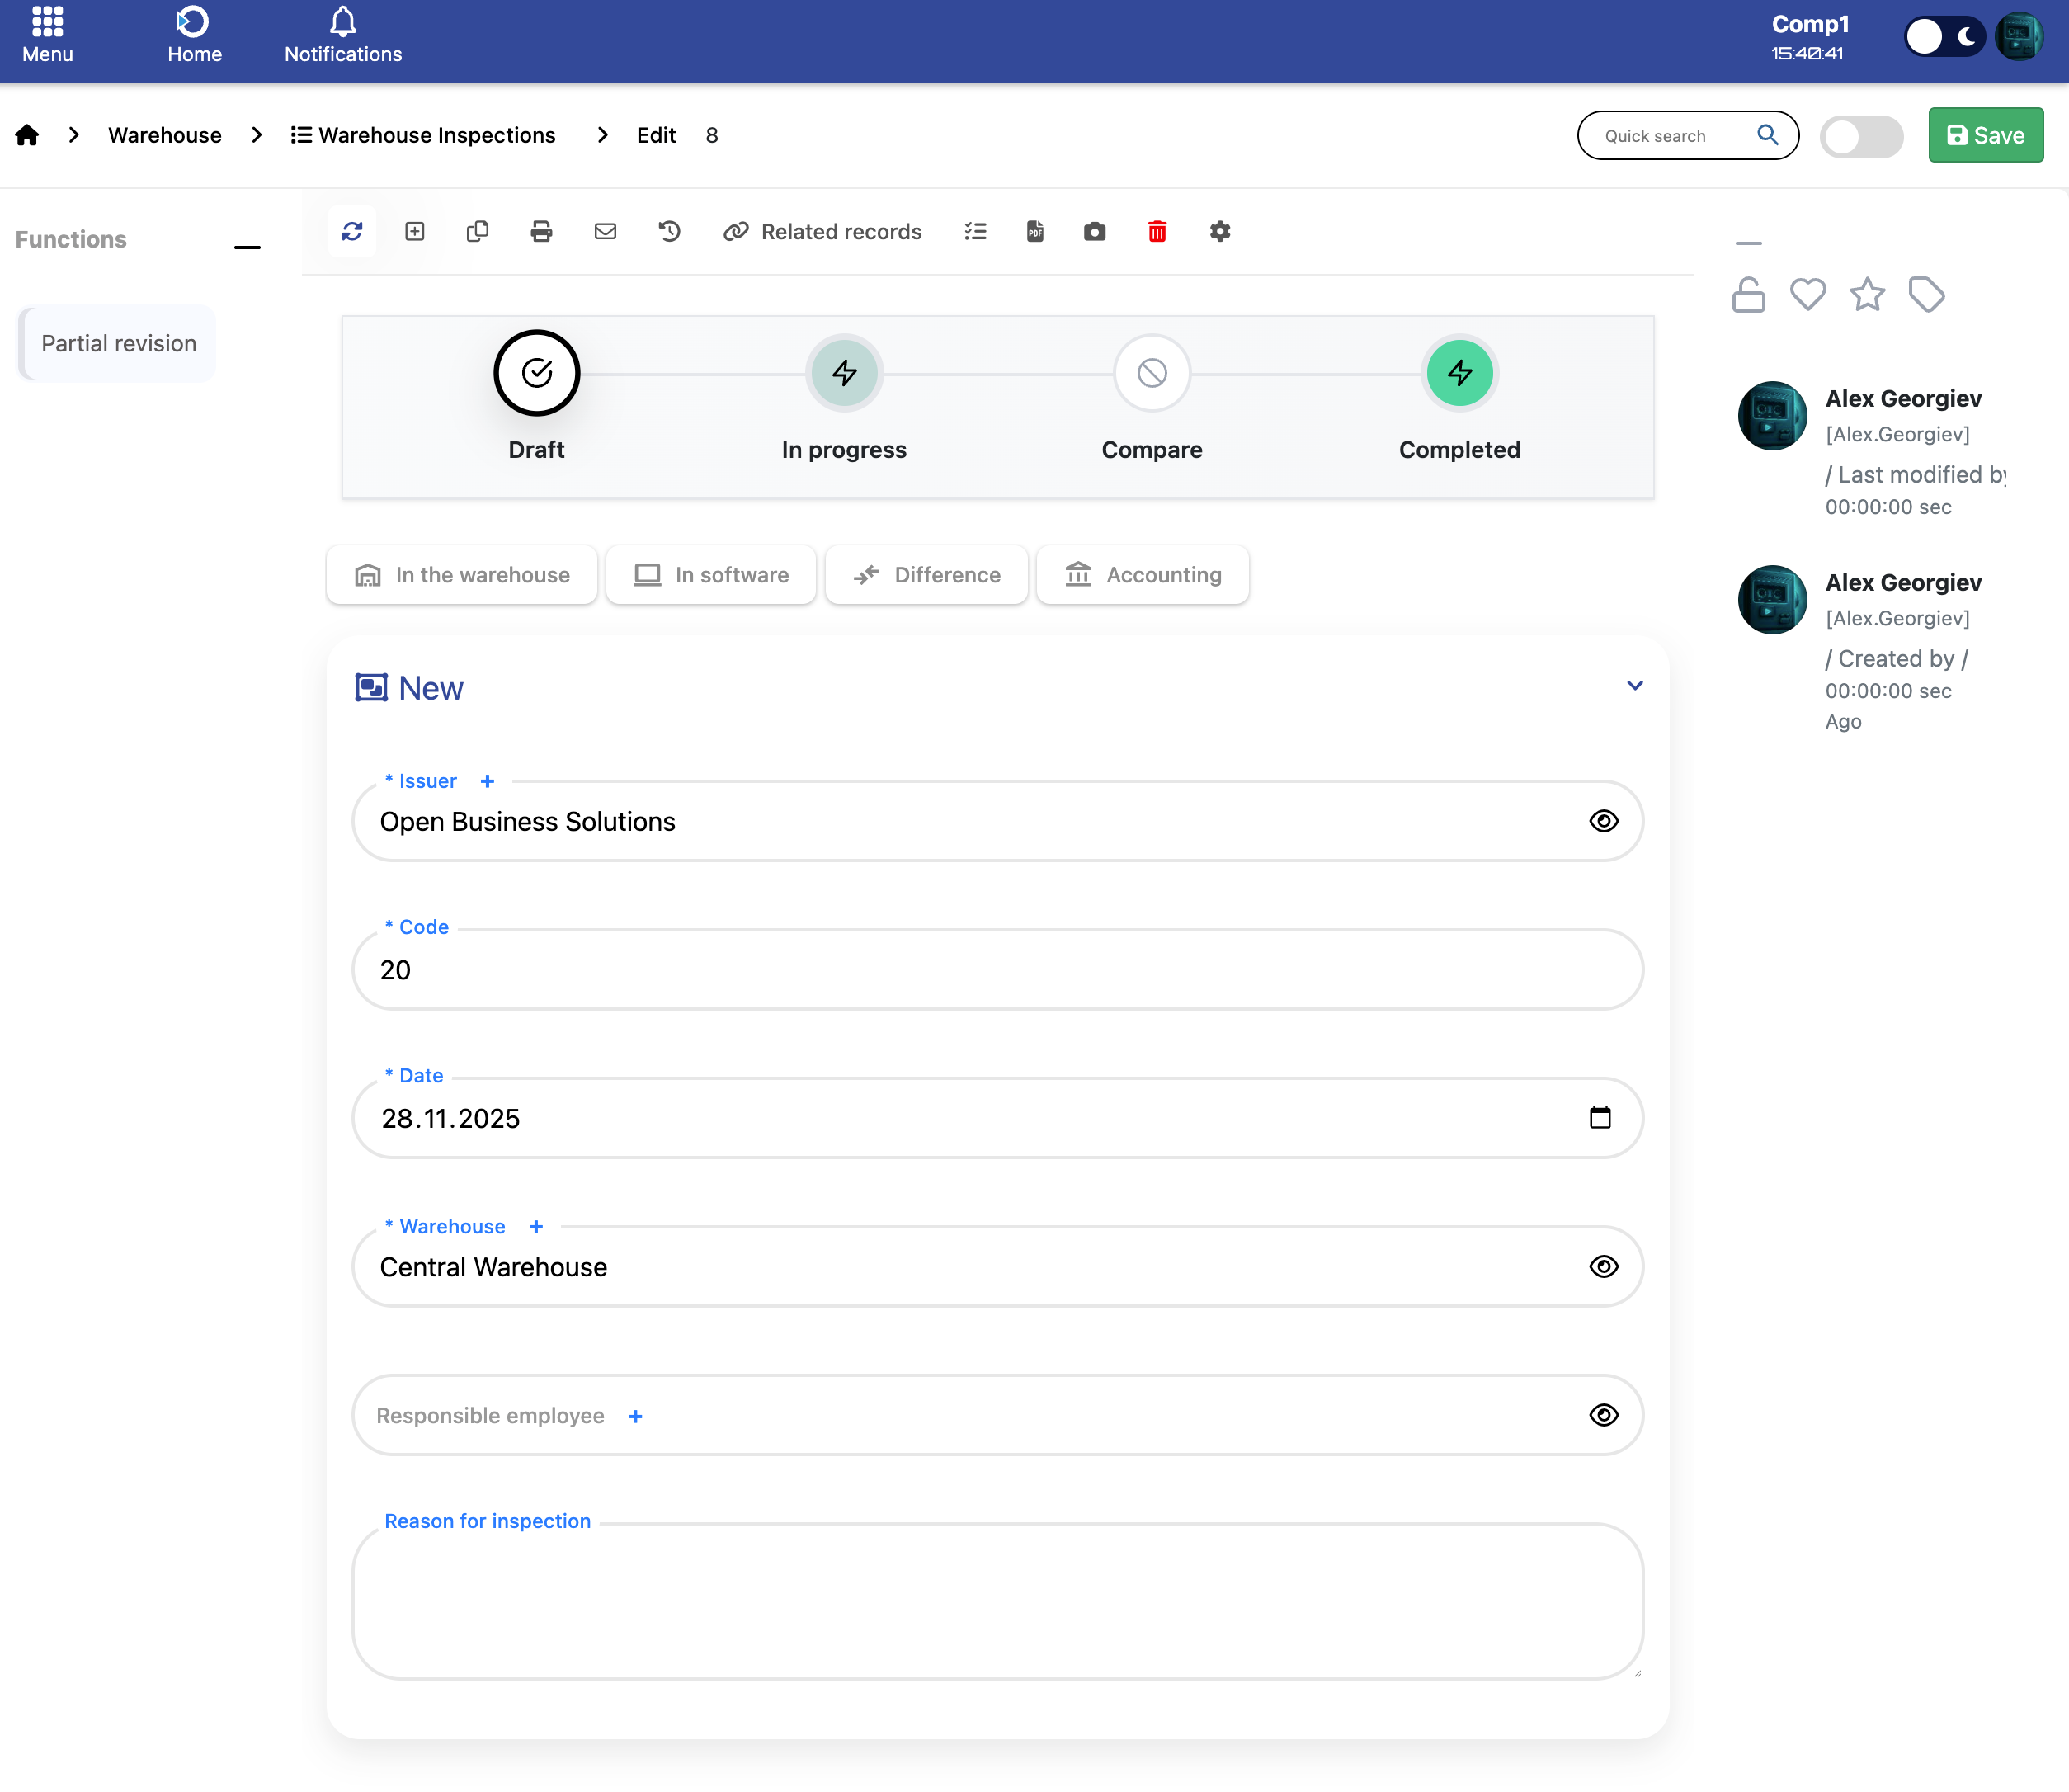Collapse the Functions panel

pyautogui.click(x=247, y=245)
